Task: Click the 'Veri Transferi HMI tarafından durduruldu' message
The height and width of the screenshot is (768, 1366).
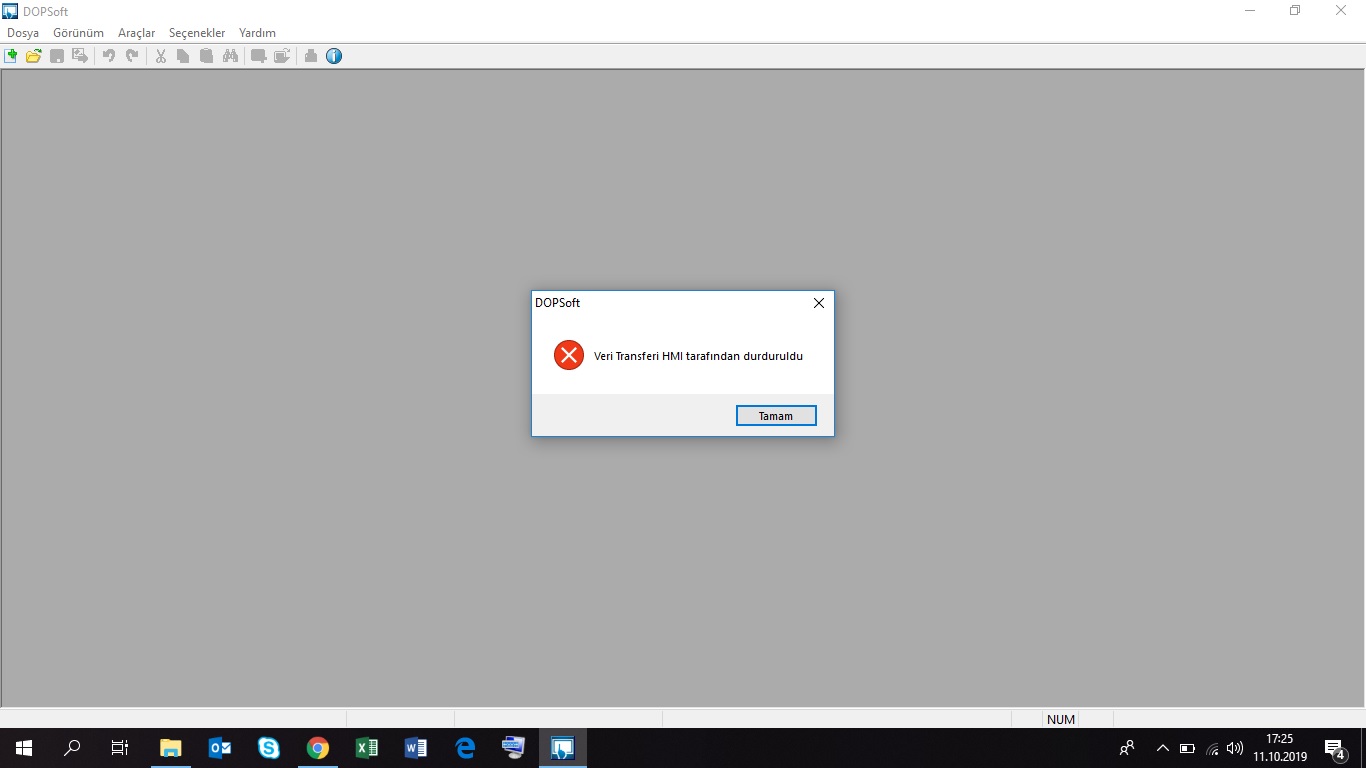Action: pyautogui.click(x=698, y=356)
